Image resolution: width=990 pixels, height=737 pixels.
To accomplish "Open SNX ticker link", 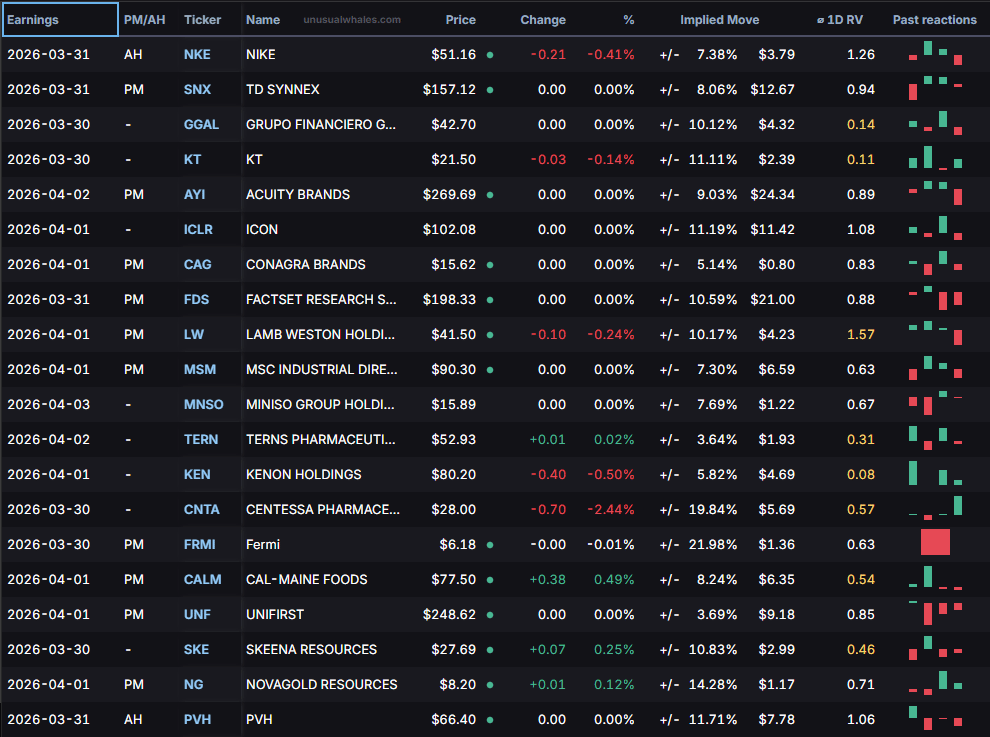I will (197, 90).
